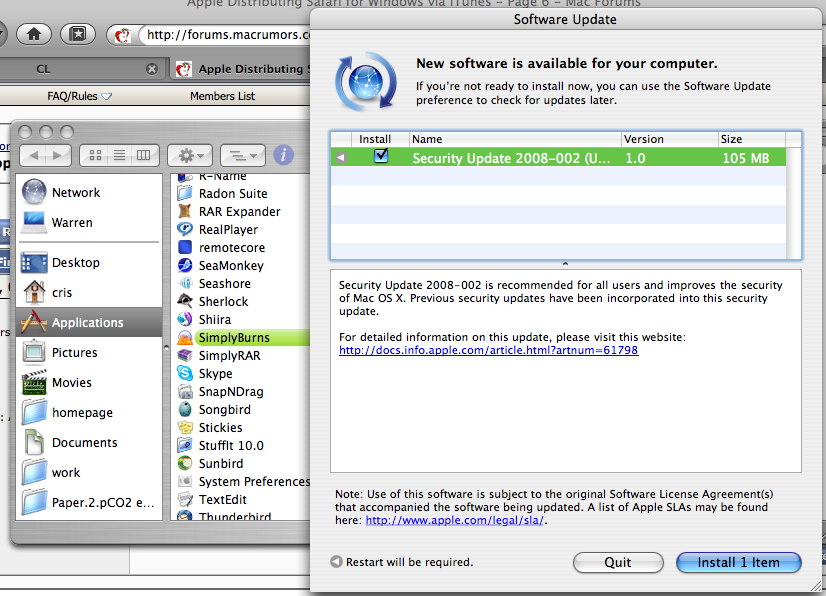The image size is (826, 596).
Task: Click the version 1.0 cell
Action: 635,158
